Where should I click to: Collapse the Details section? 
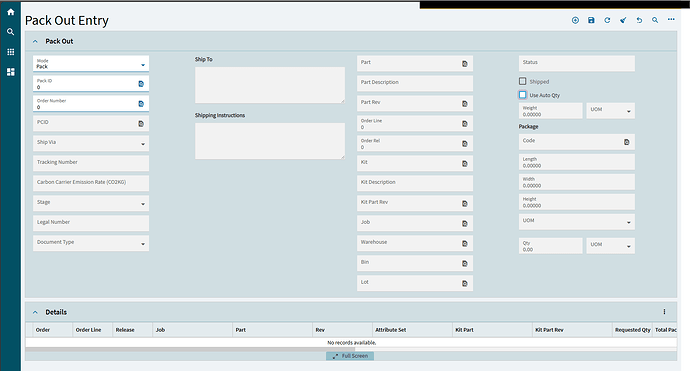coord(35,312)
